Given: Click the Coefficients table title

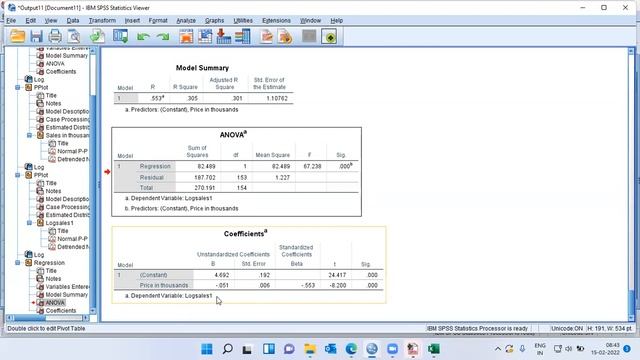Looking at the screenshot, I should click(x=245, y=233).
